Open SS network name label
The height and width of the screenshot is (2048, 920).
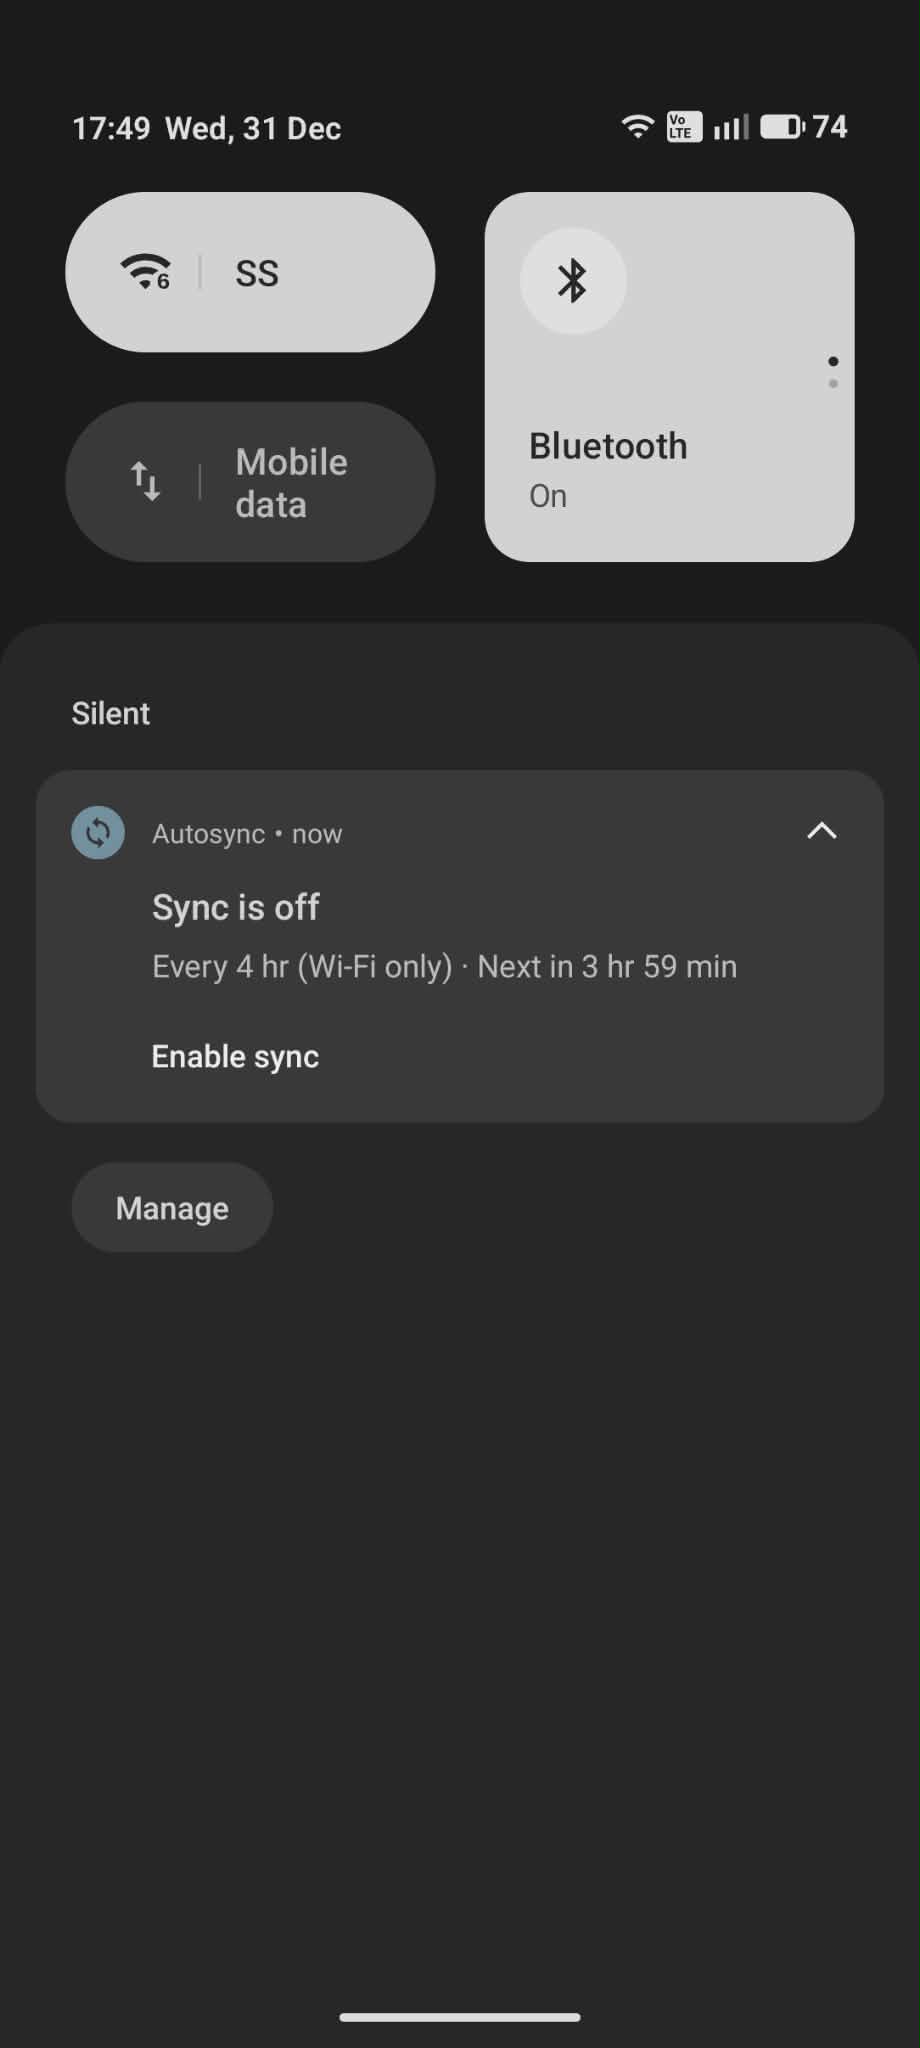coord(257,273)
